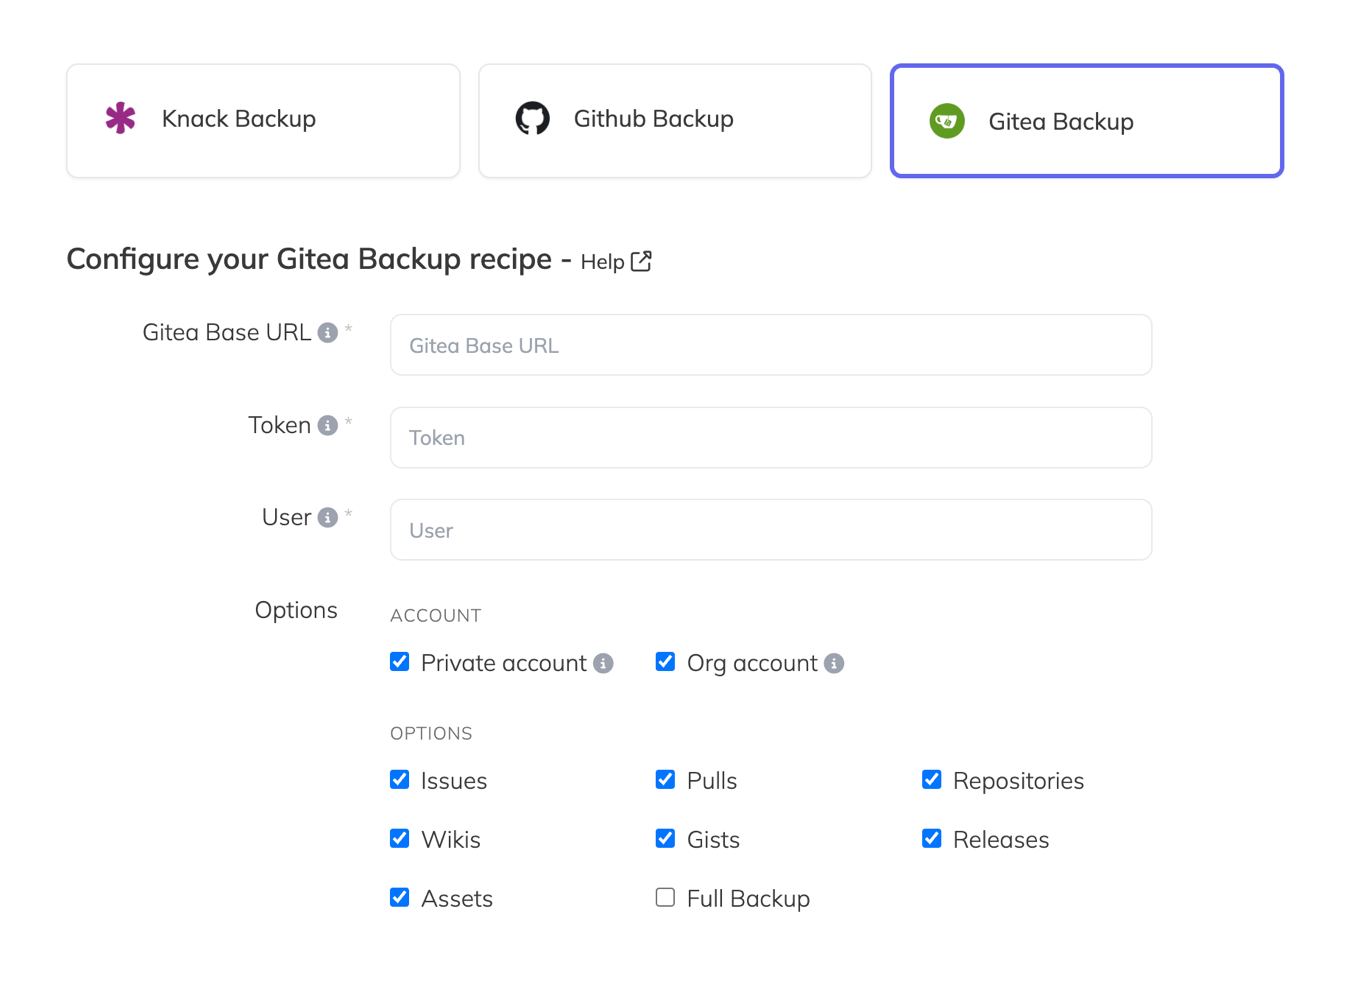1358x1000 pixels.
Task: Enable the Full Backup checkbox
Action: pos(665,897)
